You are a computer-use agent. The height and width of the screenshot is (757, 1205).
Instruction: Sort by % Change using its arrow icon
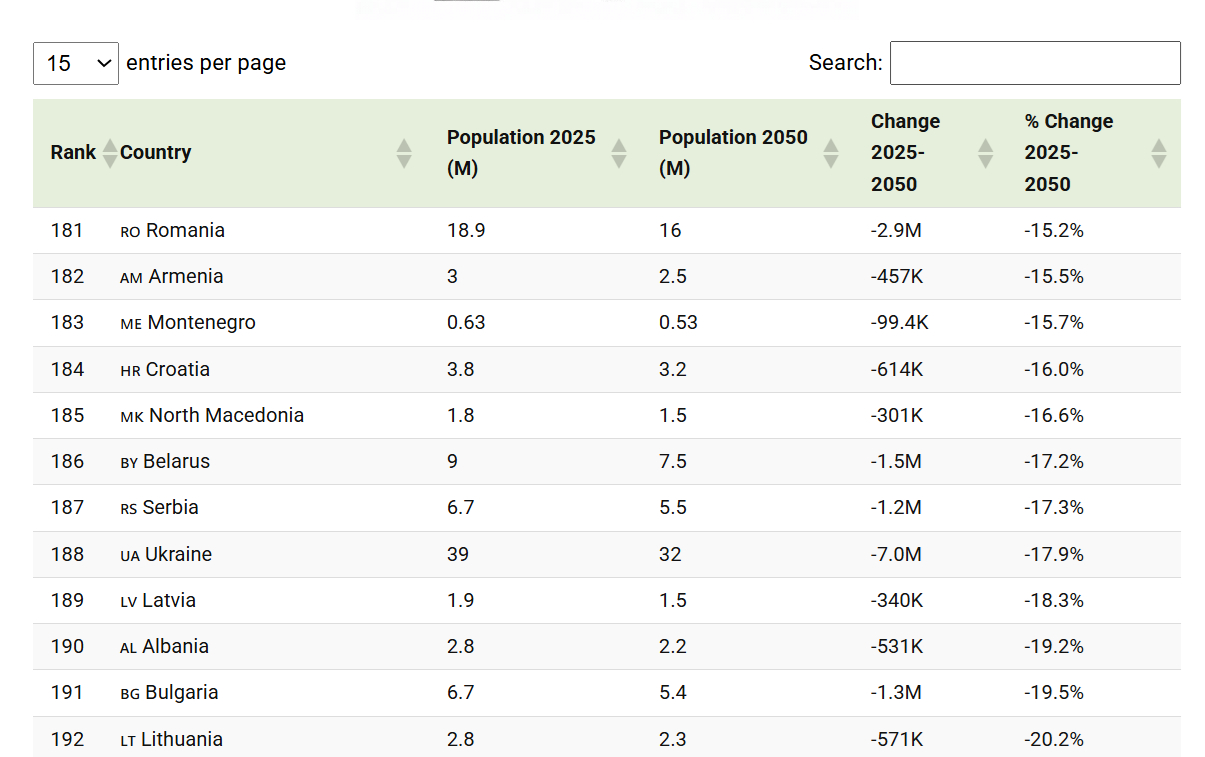(1159, 153)
